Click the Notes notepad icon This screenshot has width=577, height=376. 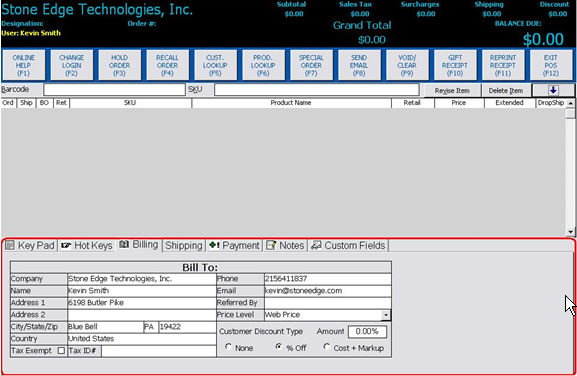pos(271,245)
